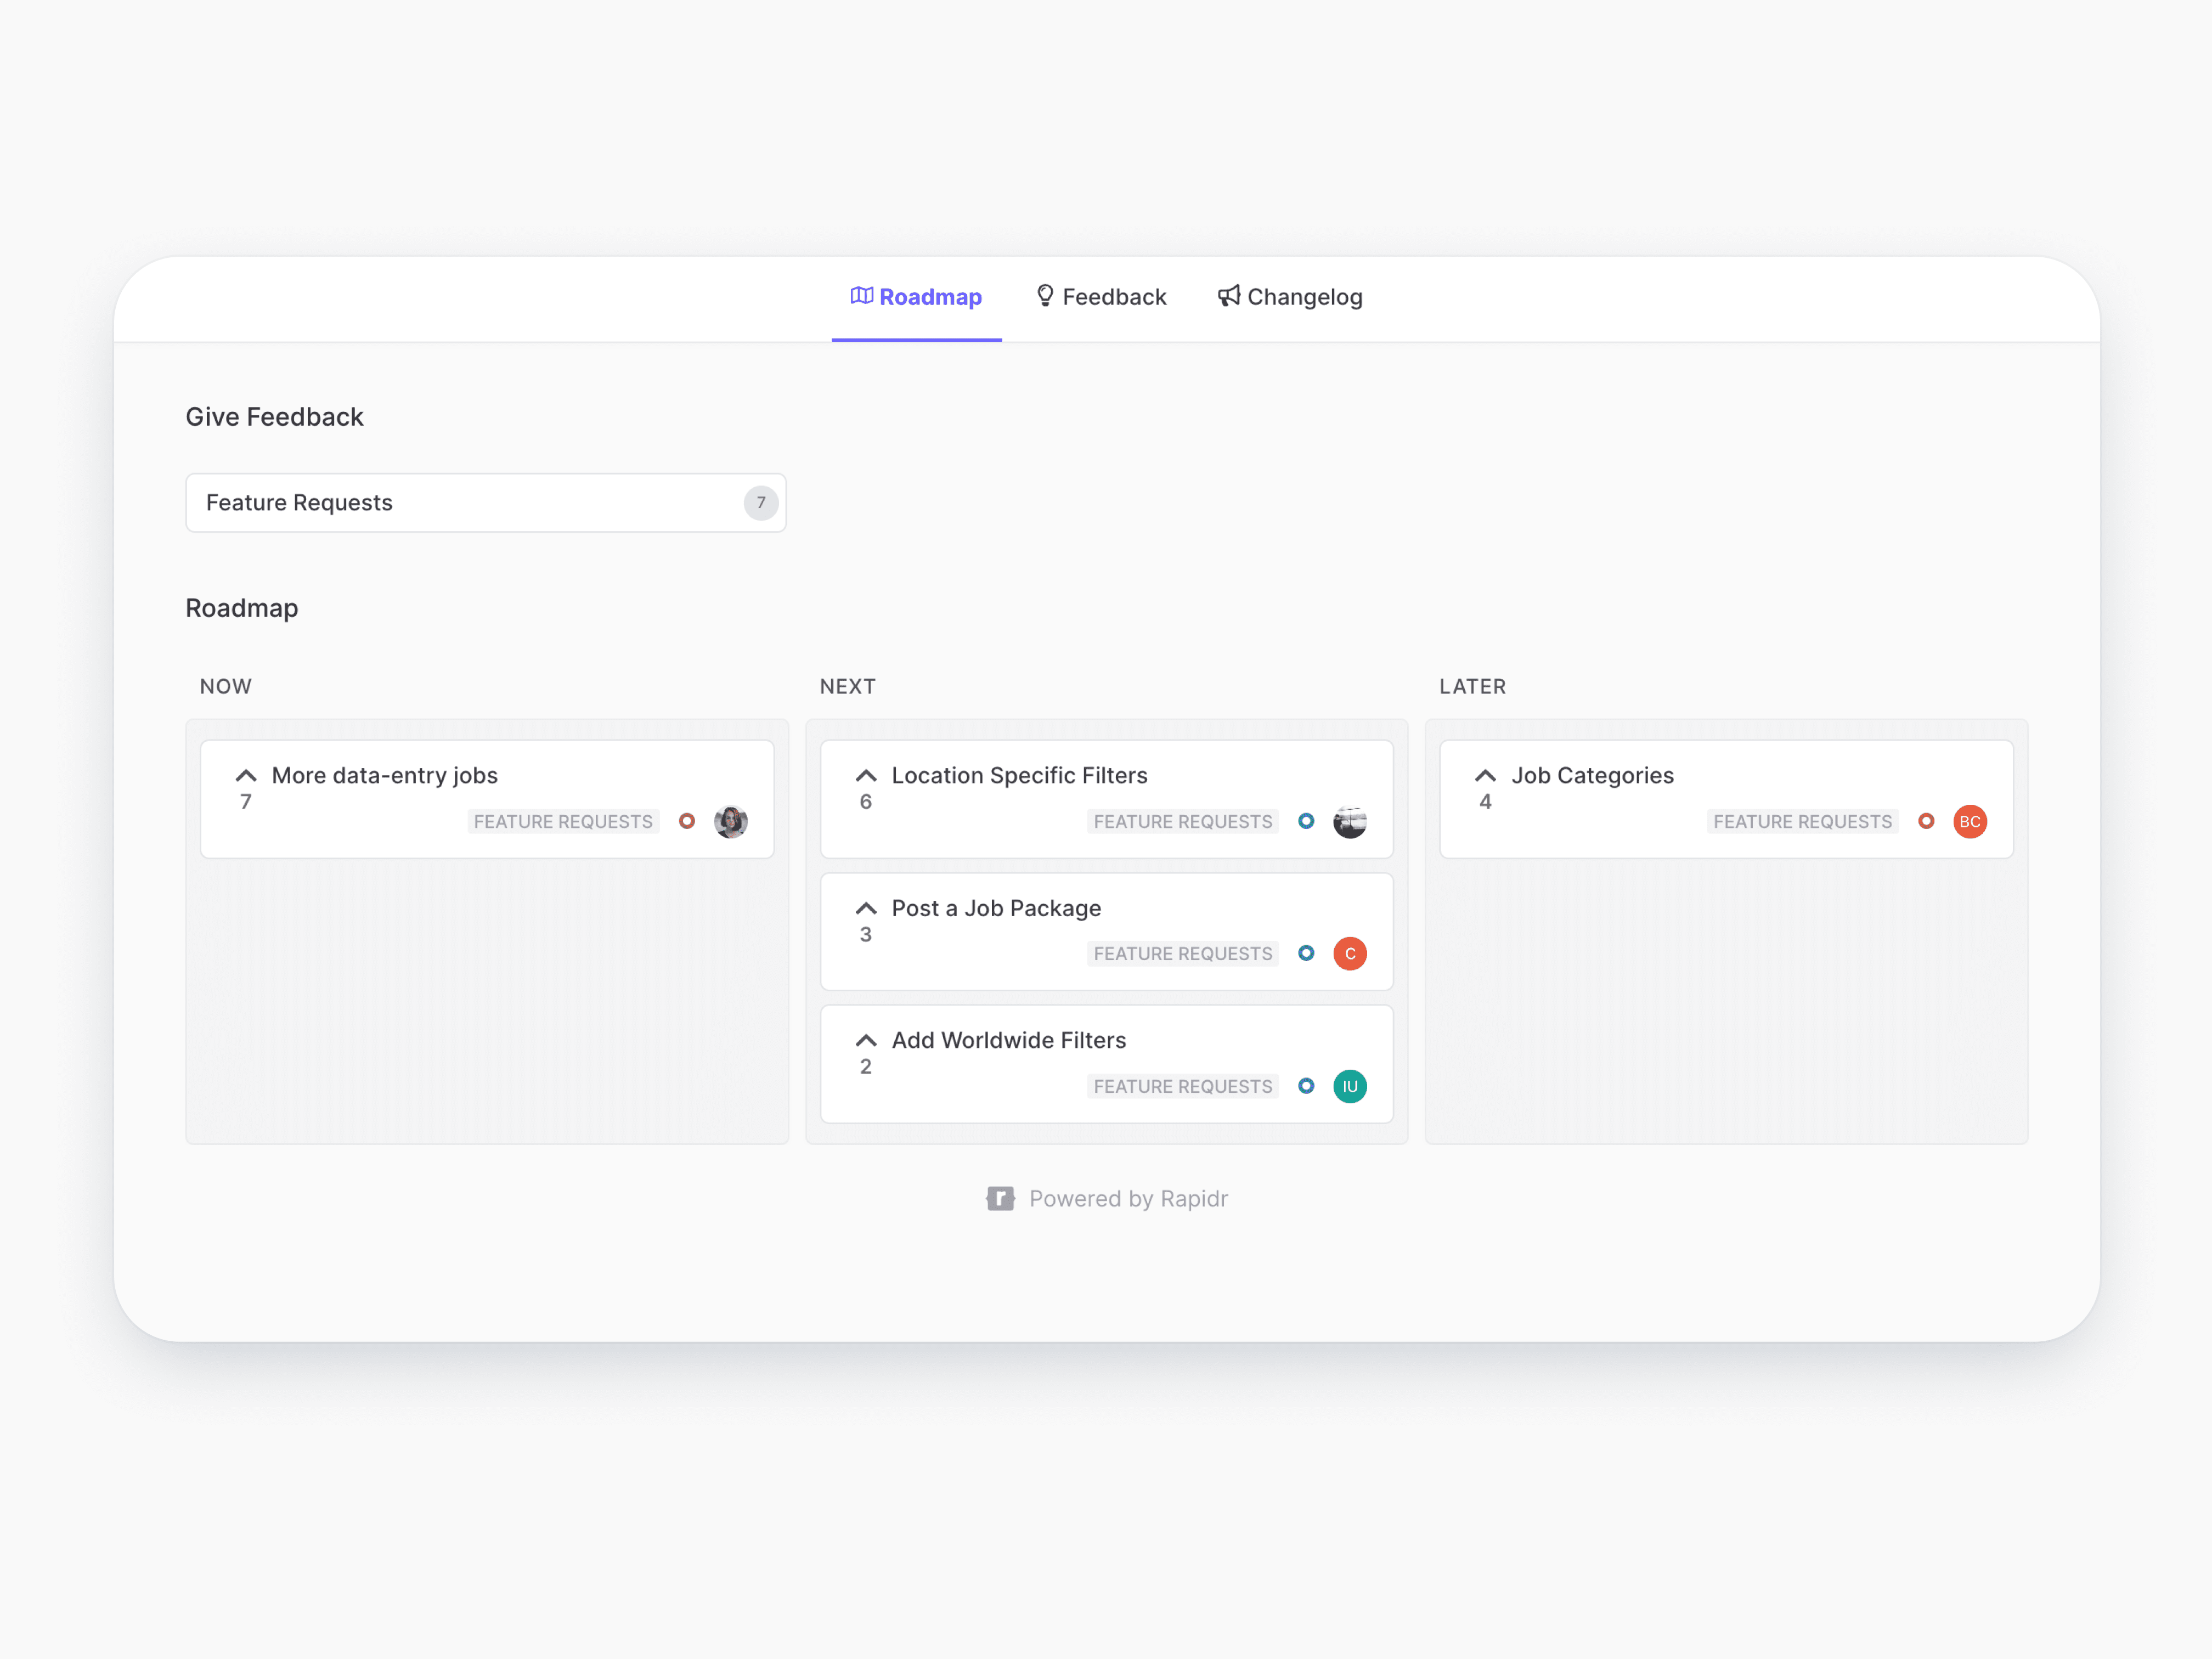Image resolution: width=2212 pixels, height=1659 pixels.
Task: Click the red status dot on More data-entry jobs
Action: pyautogui.click(x=687, y=821)
